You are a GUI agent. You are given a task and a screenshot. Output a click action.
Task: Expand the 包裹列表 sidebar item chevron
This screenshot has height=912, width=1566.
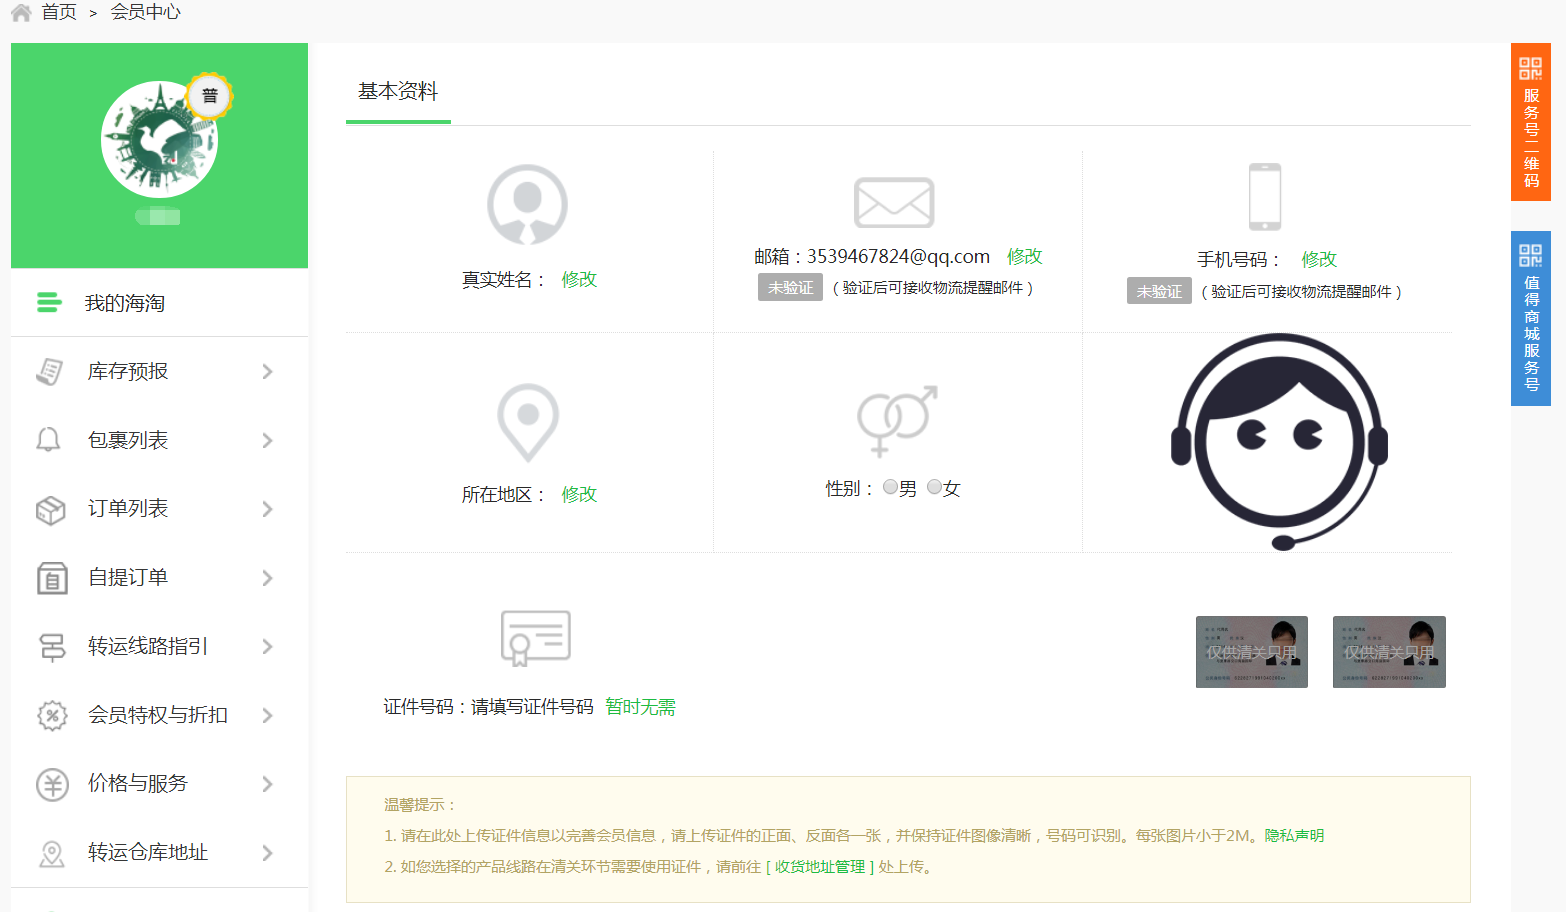(x=267, y=440)
